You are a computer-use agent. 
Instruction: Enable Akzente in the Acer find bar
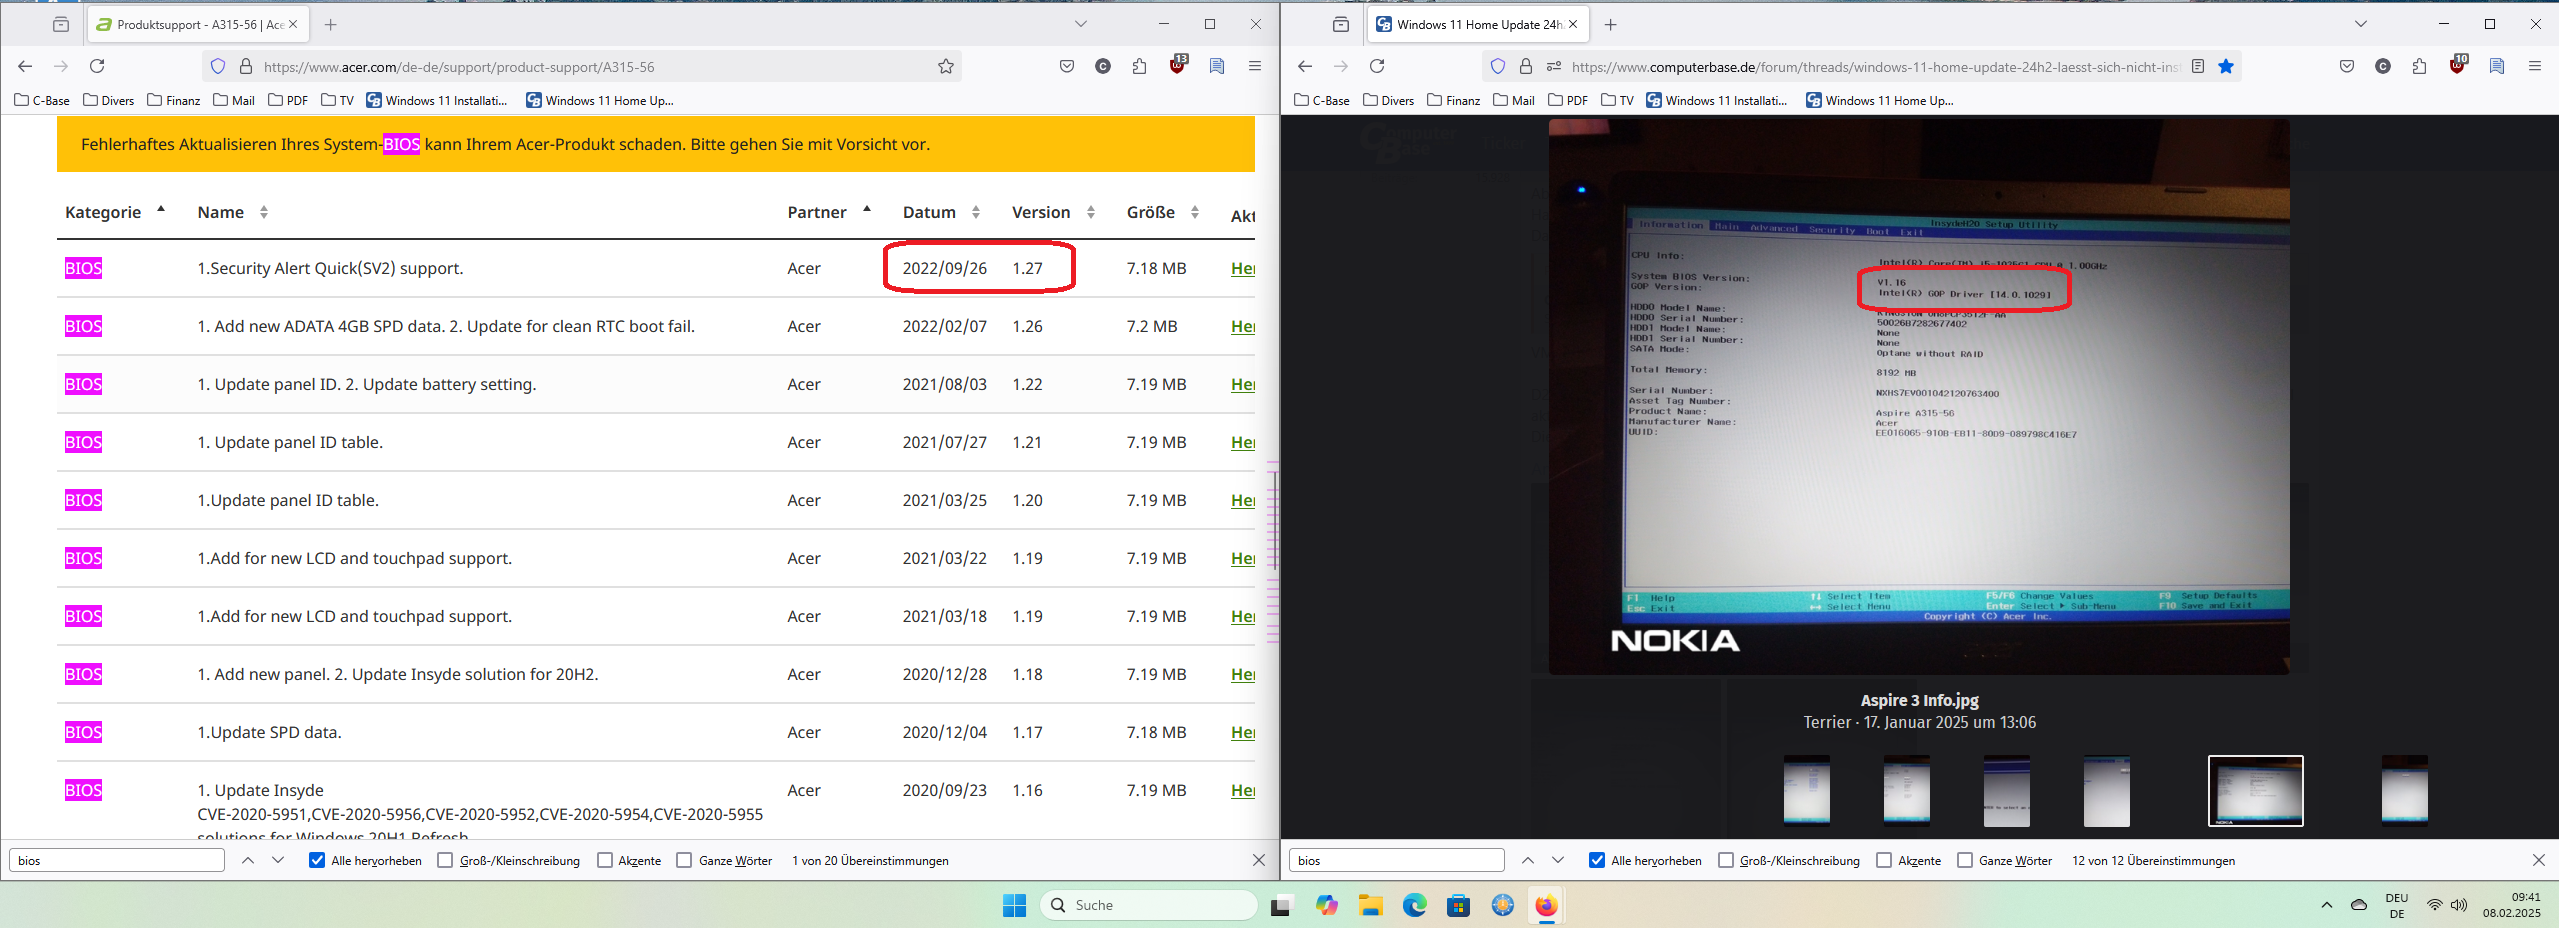[604, 860]
